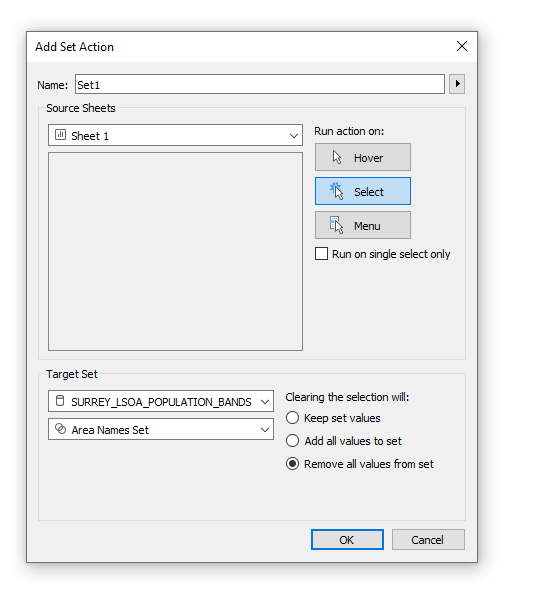Click the Select cursor icon
Viewport: 538px width, 601px height.
point(336,190)
